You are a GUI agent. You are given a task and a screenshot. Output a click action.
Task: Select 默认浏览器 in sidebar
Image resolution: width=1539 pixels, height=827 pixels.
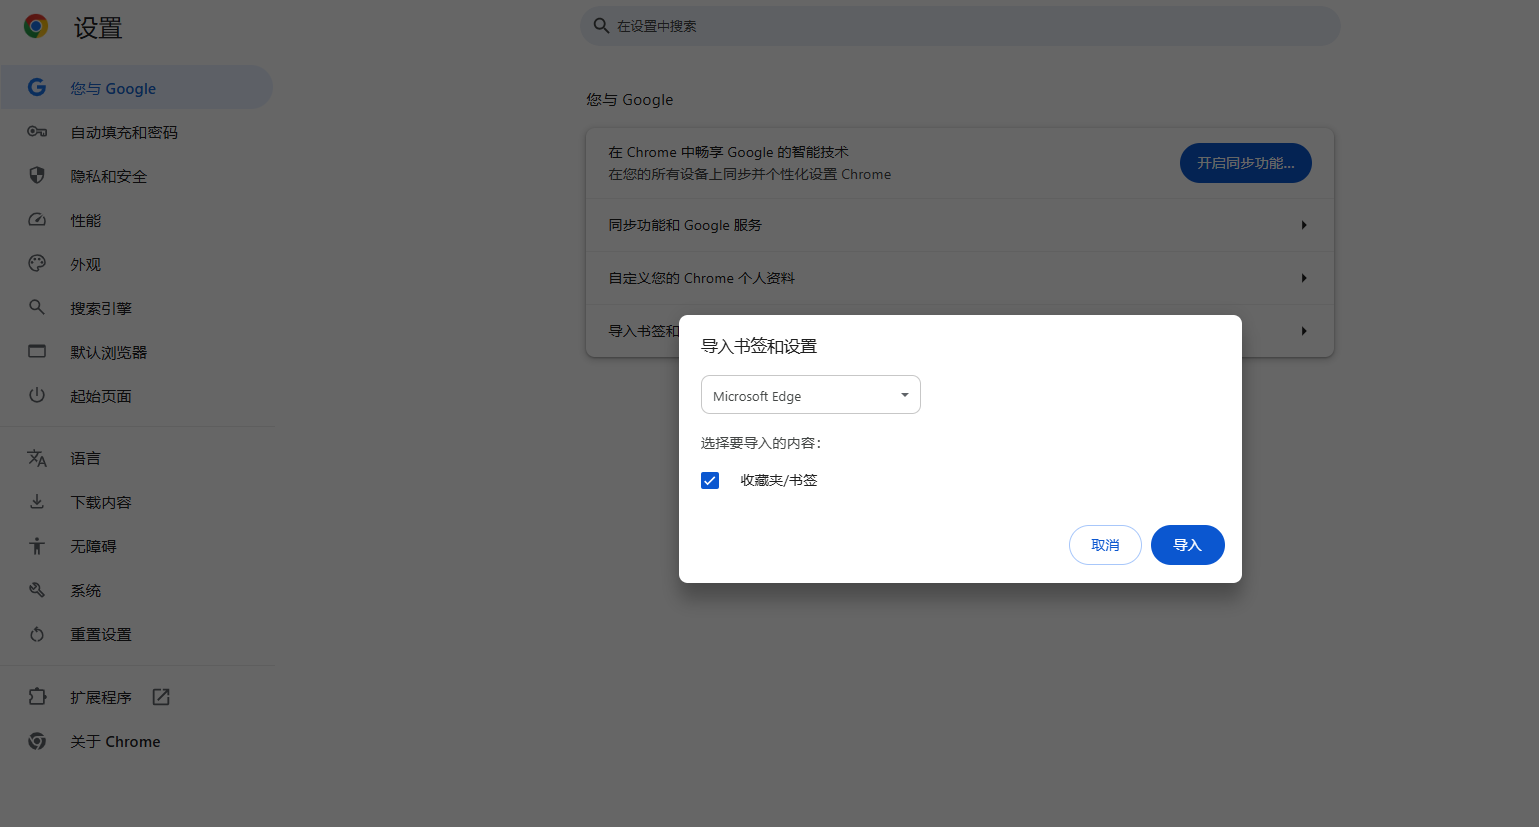(x=136, y=352)
